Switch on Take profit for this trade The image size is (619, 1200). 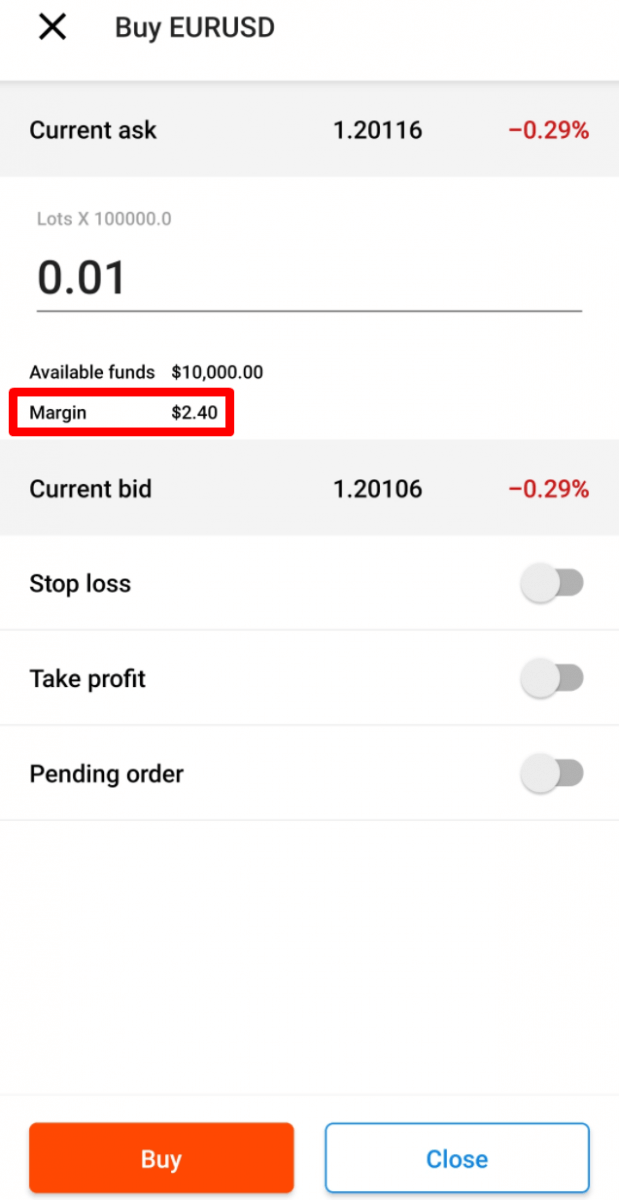(x=552, y=677)
